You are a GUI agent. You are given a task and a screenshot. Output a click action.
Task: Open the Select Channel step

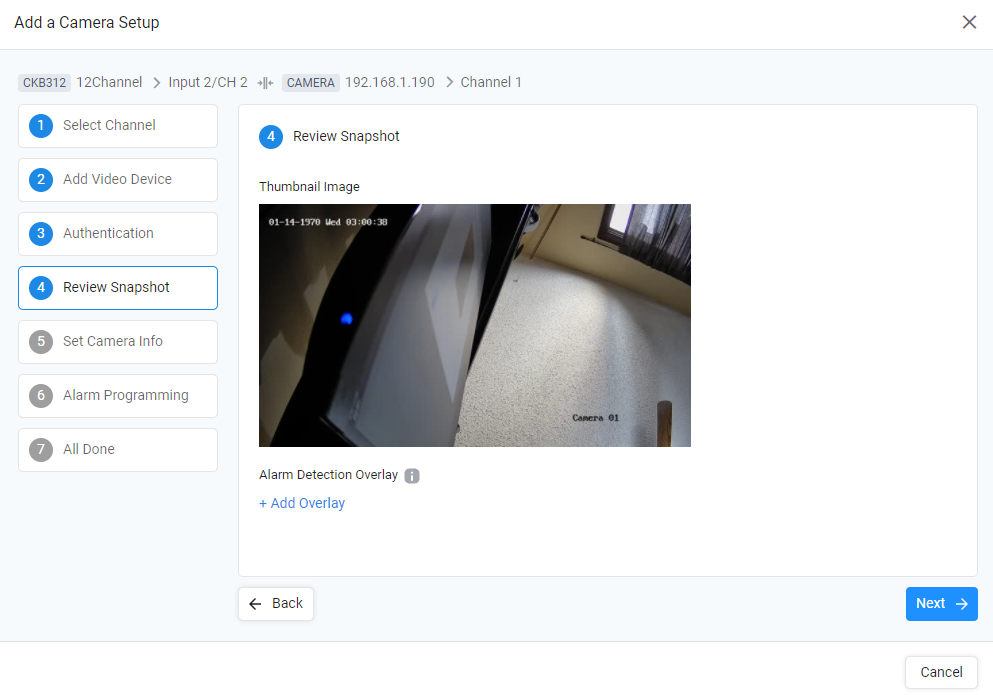pyautogui.click(x=118, y=125)
